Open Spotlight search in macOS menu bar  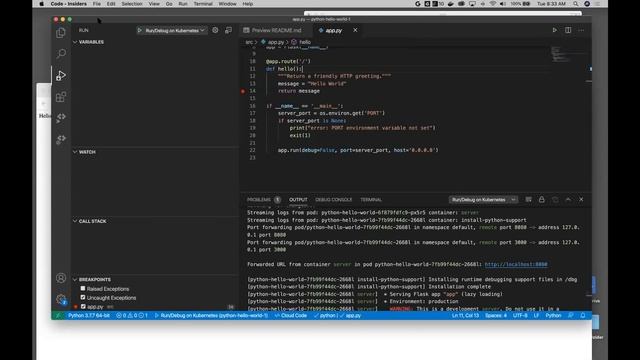576,4
